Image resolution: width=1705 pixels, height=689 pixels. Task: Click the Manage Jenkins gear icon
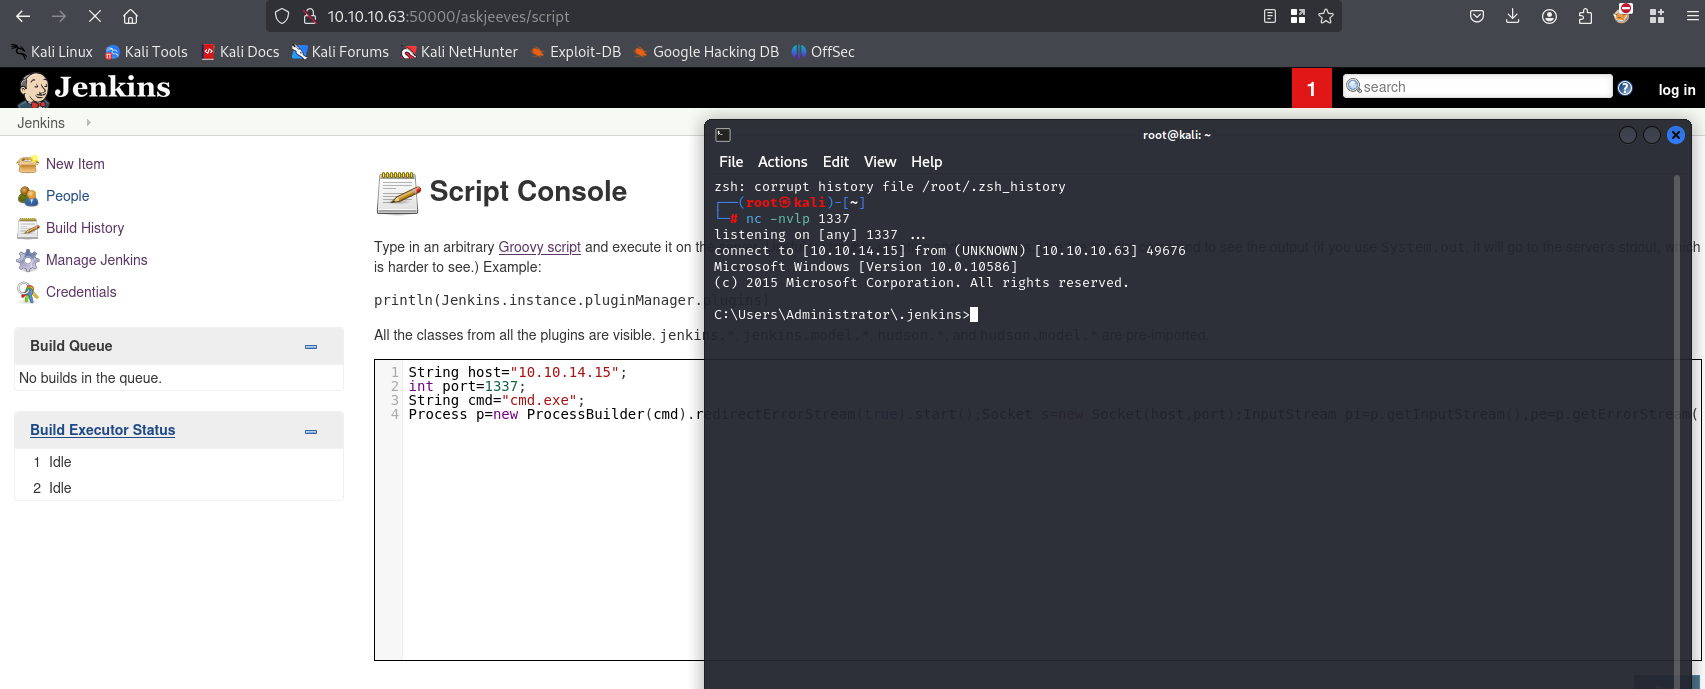[x=27, y=260]
